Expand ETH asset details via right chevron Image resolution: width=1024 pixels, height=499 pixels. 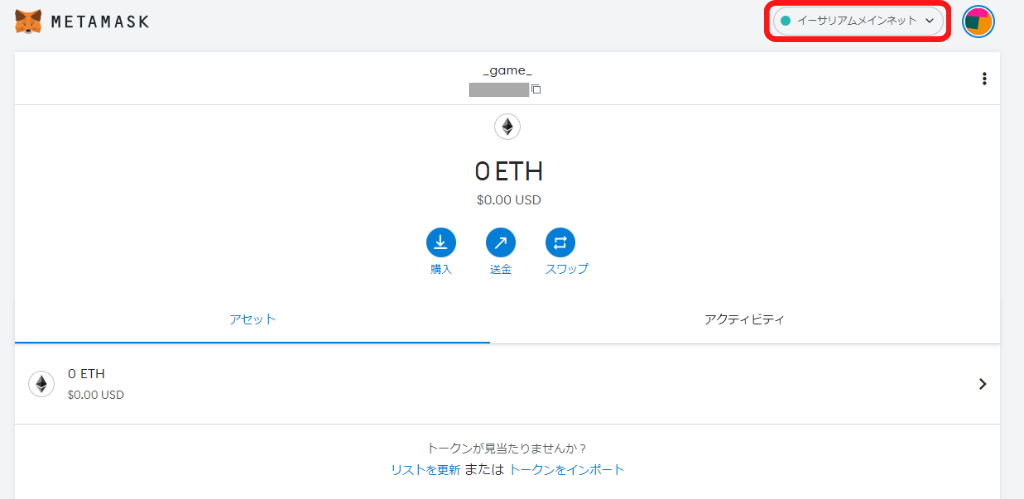[982, 384]
